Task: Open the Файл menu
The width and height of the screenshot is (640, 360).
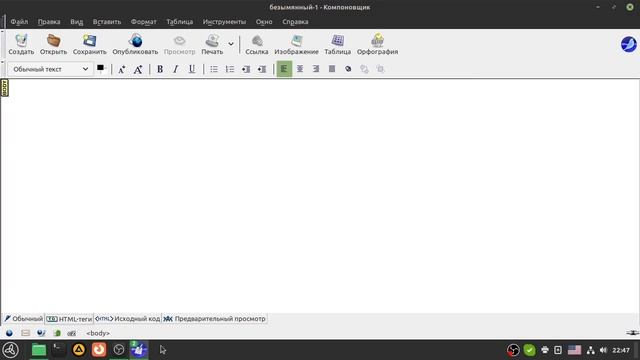Action: click(x=19, y=22)
